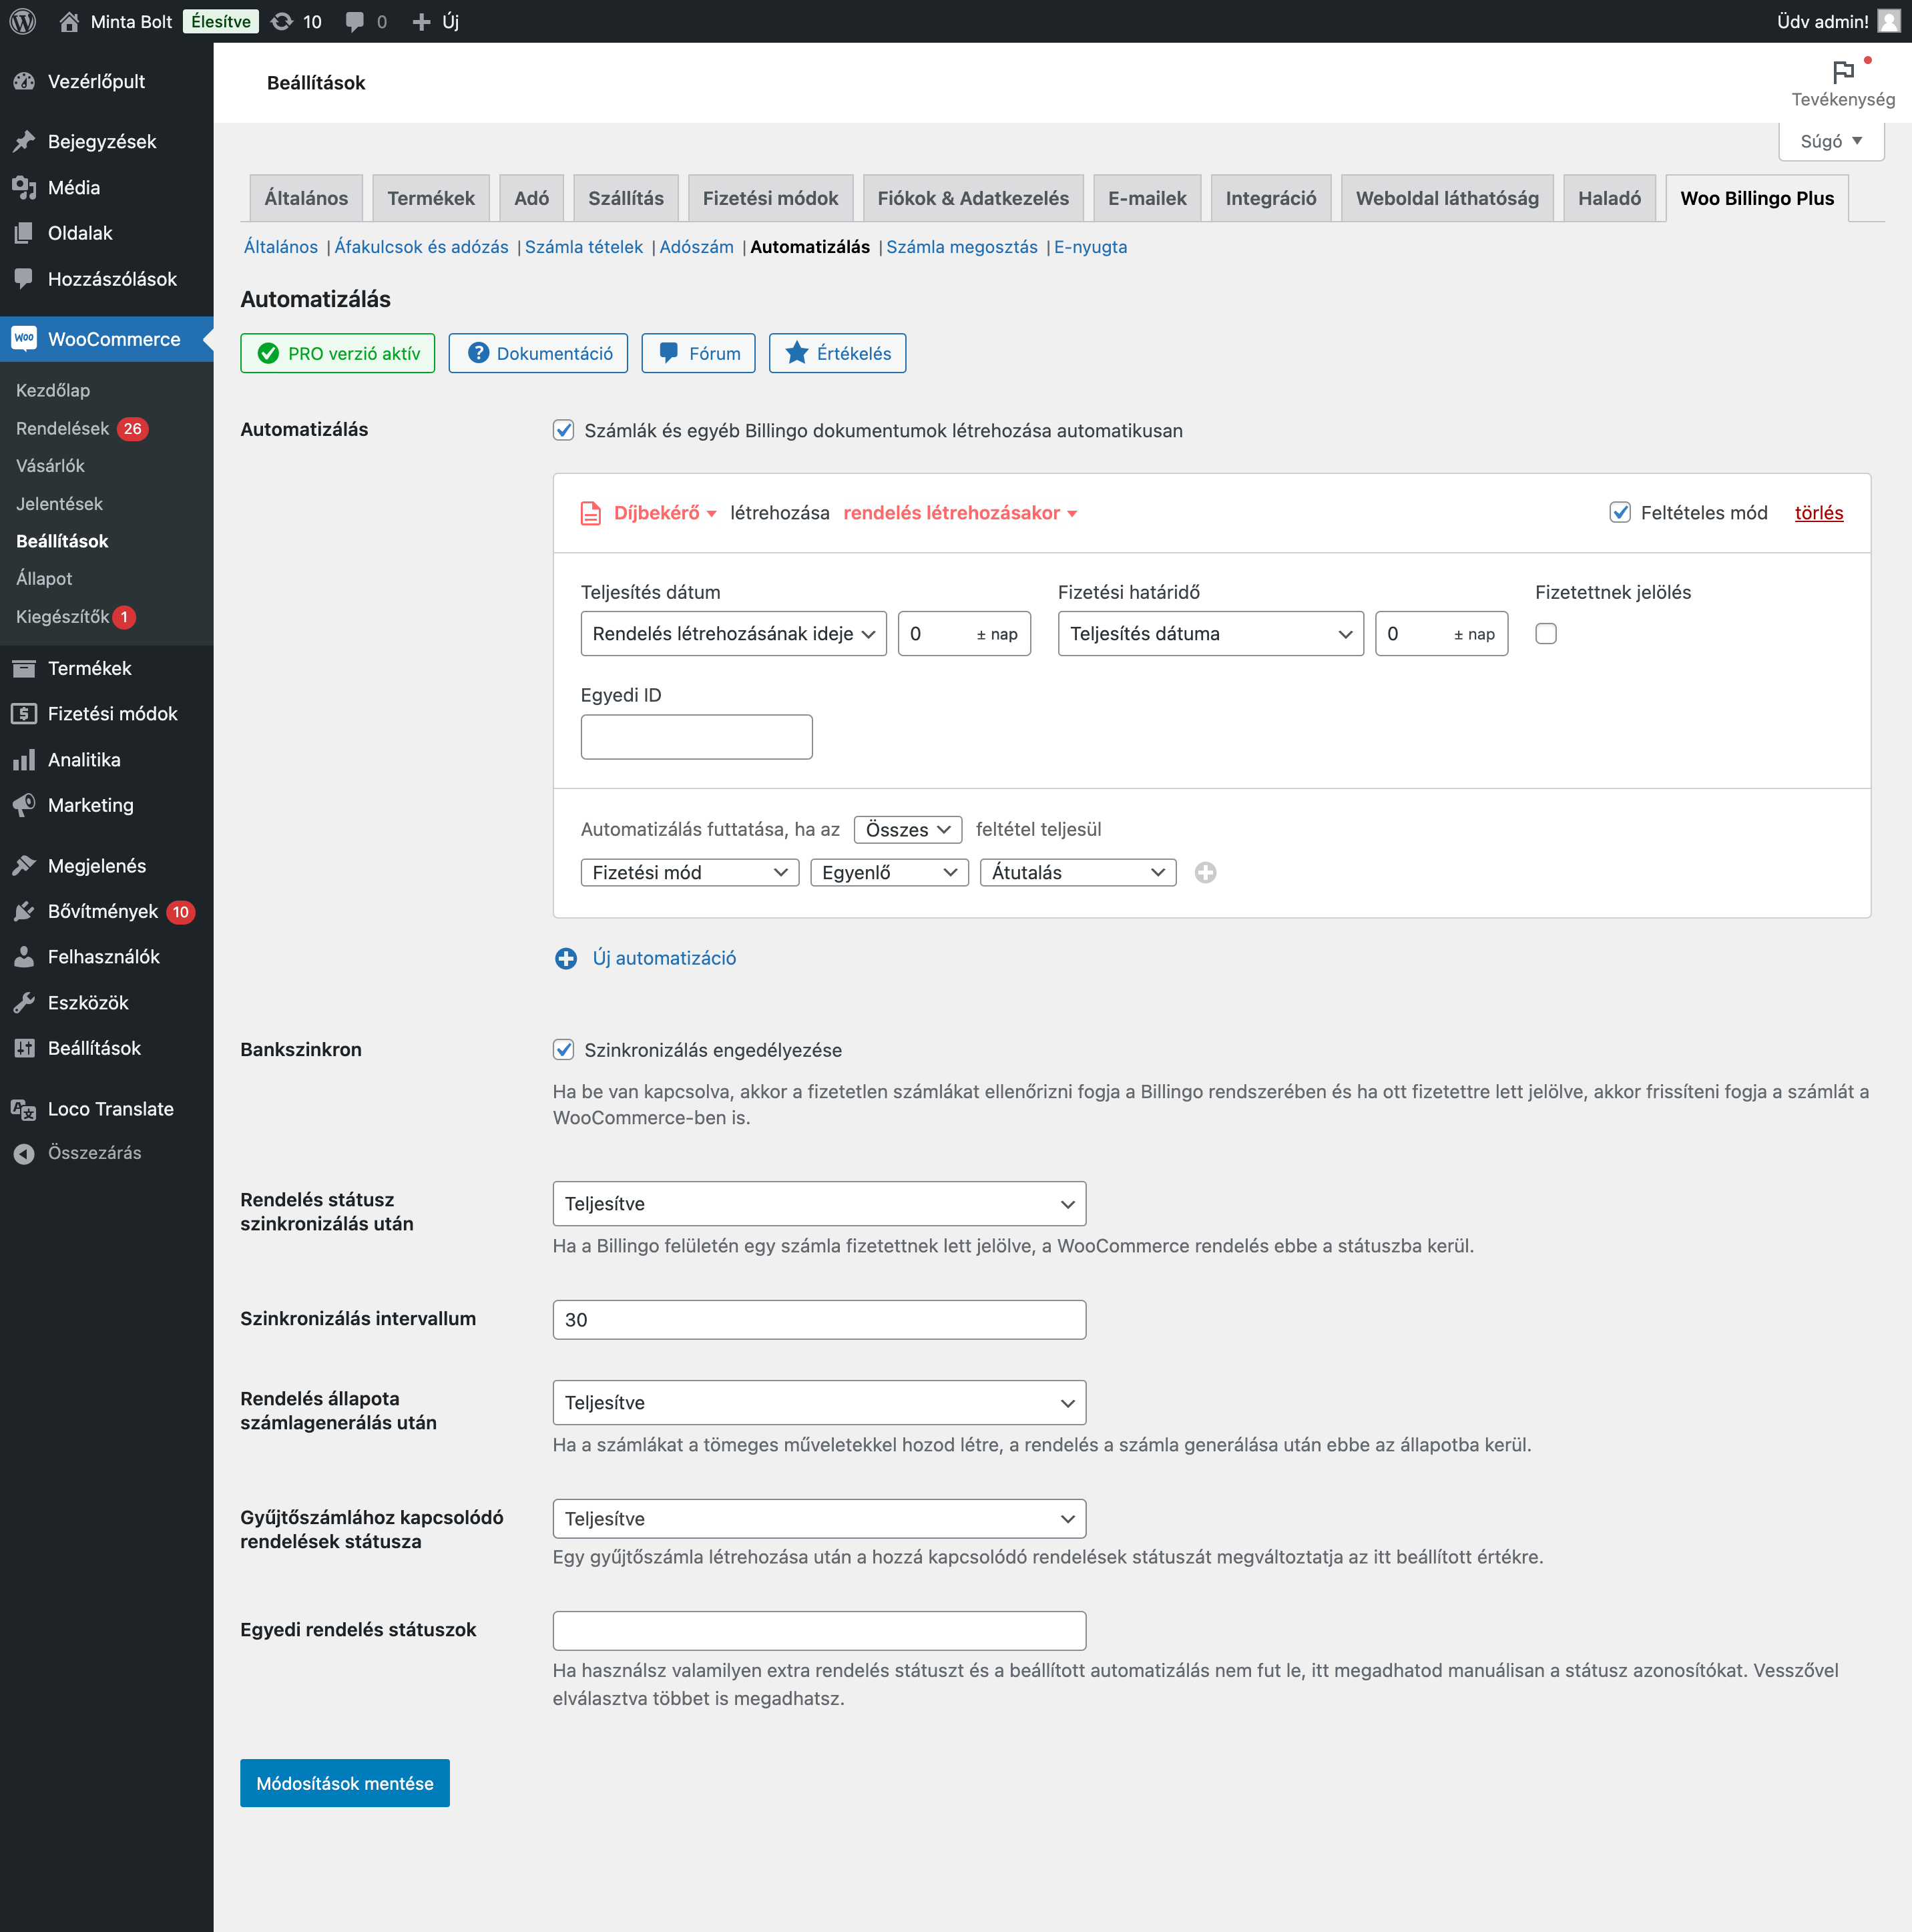
Task: Click the Hozzászólások comment icon
Action: pyautogui.click(x=24, y=279)
